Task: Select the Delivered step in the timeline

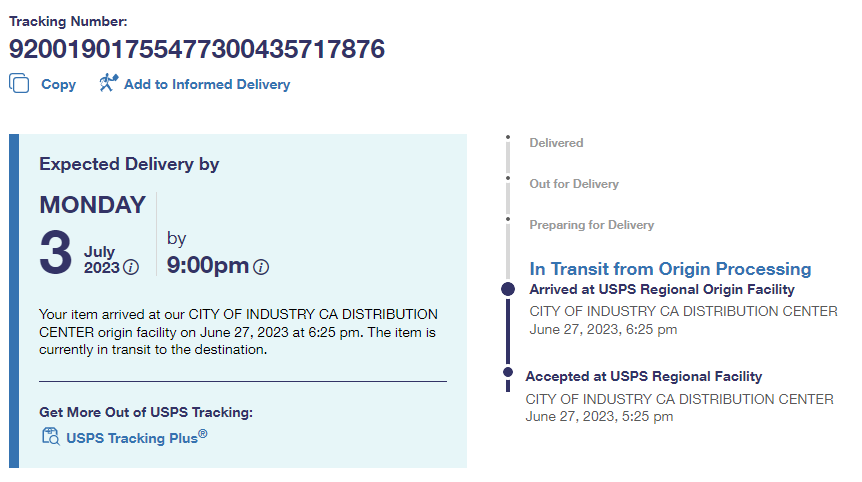Action: coord(556,143)
